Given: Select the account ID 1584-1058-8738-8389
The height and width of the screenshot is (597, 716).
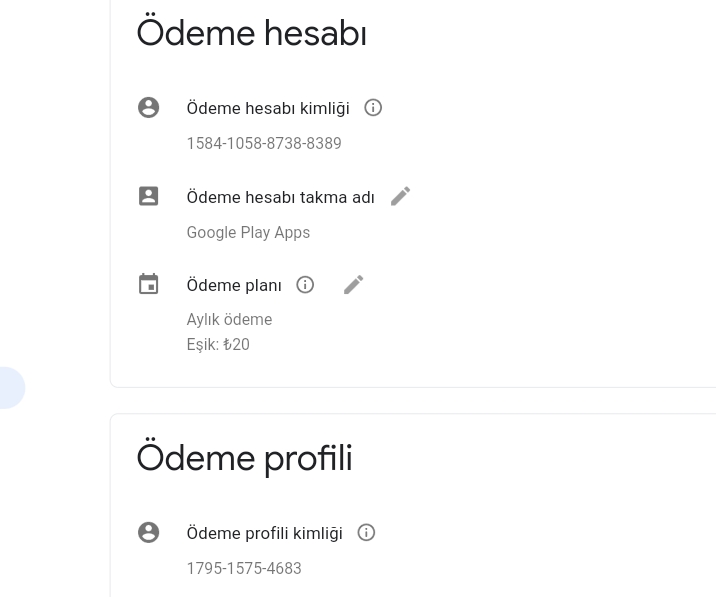Looking at the screenshot, I should tap(264, 143).
